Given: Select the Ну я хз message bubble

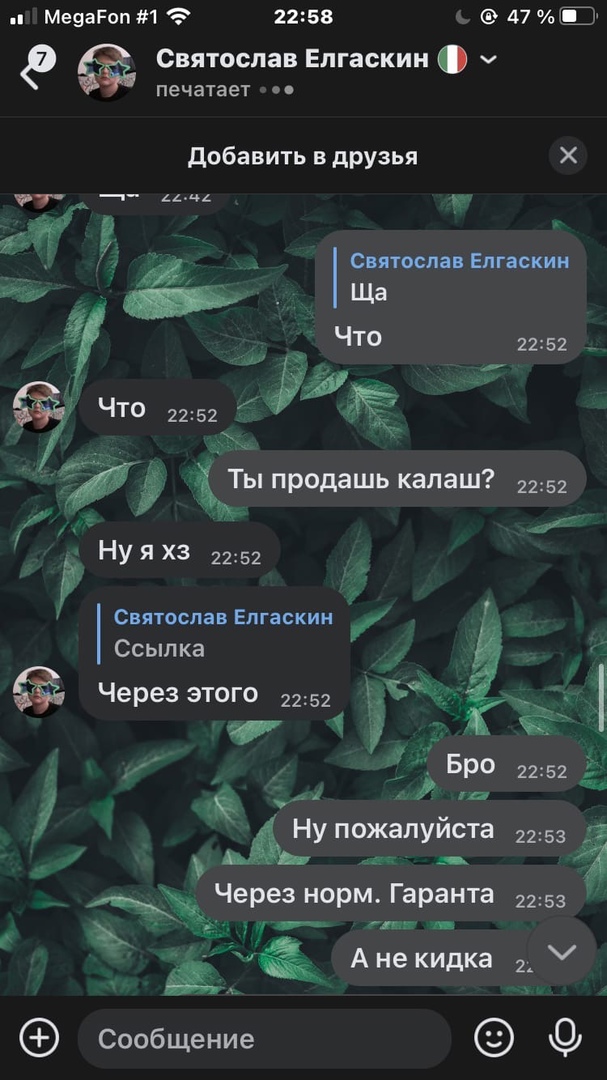Looking at the screenshot, I should (x=179, y=550).
